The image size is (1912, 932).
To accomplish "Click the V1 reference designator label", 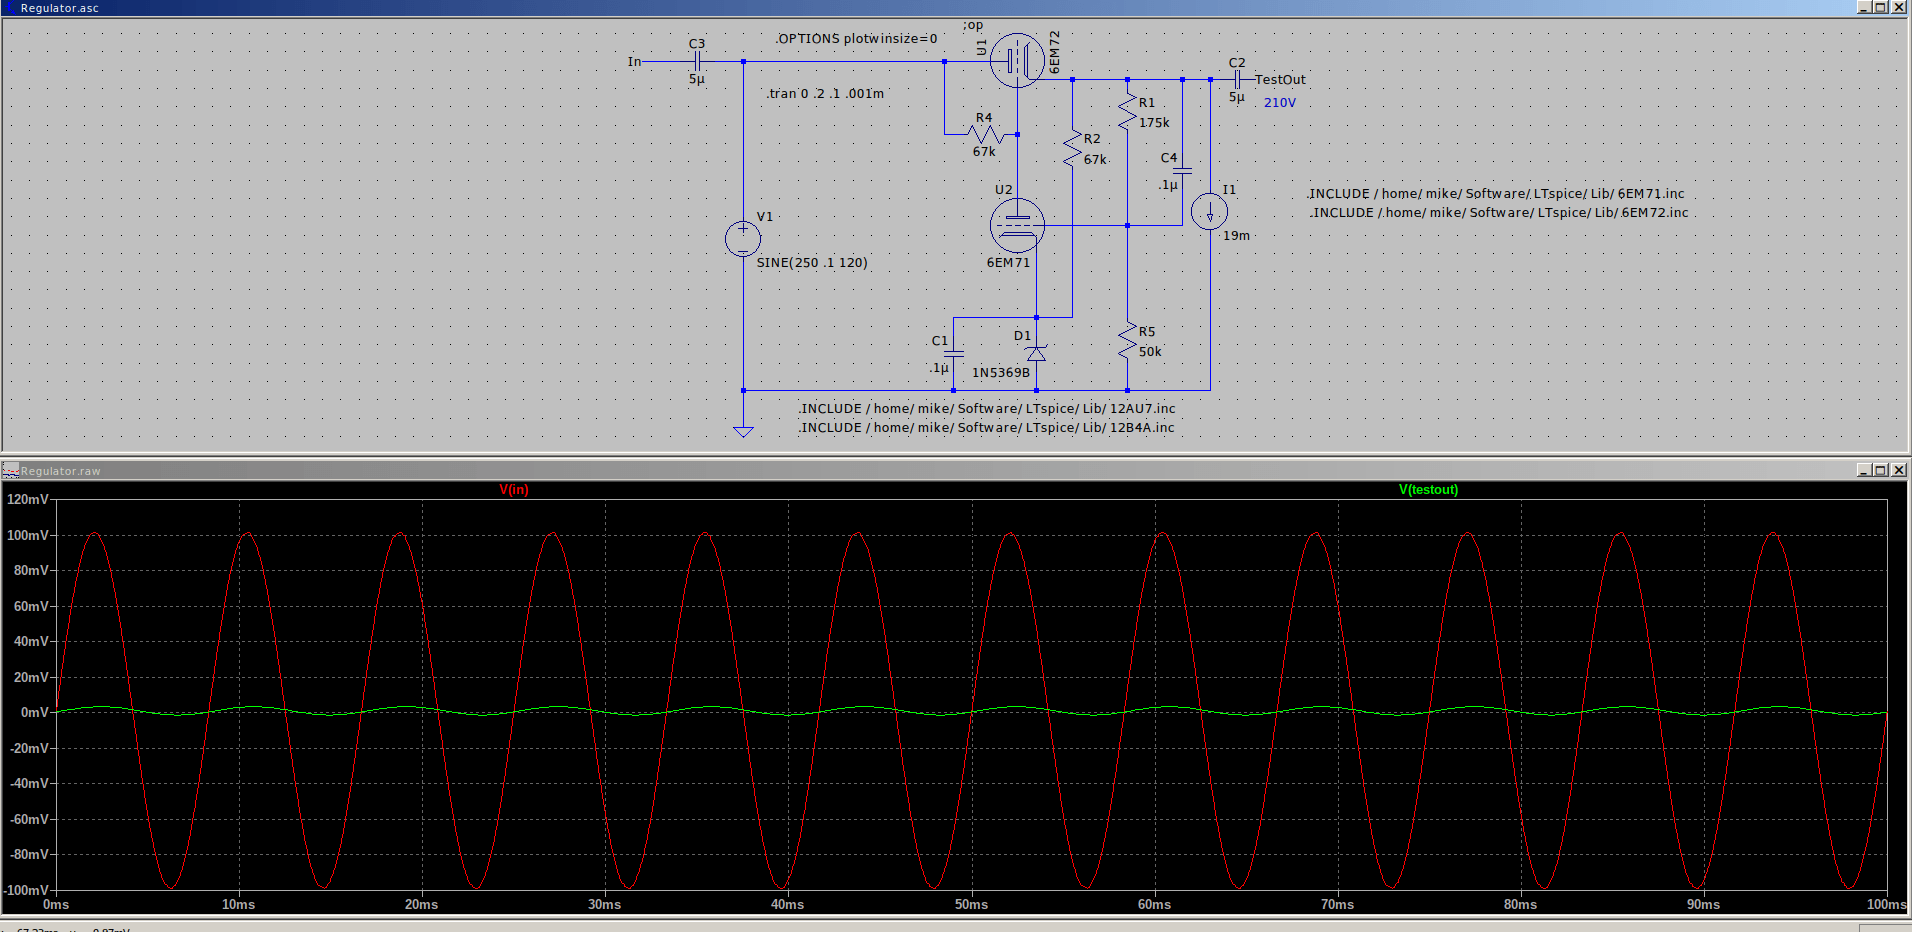I will [x=765, y=216].
